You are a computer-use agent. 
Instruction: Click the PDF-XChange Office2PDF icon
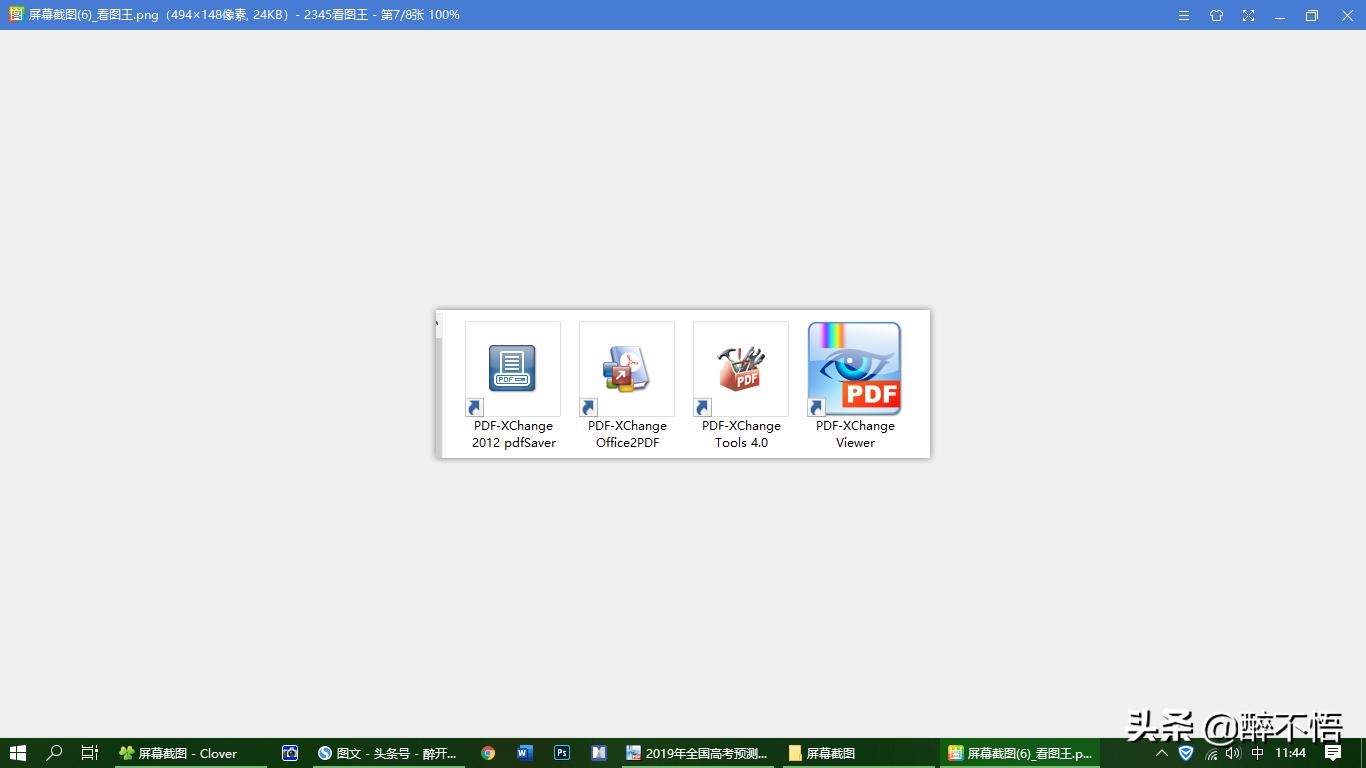tap(627, 368)
